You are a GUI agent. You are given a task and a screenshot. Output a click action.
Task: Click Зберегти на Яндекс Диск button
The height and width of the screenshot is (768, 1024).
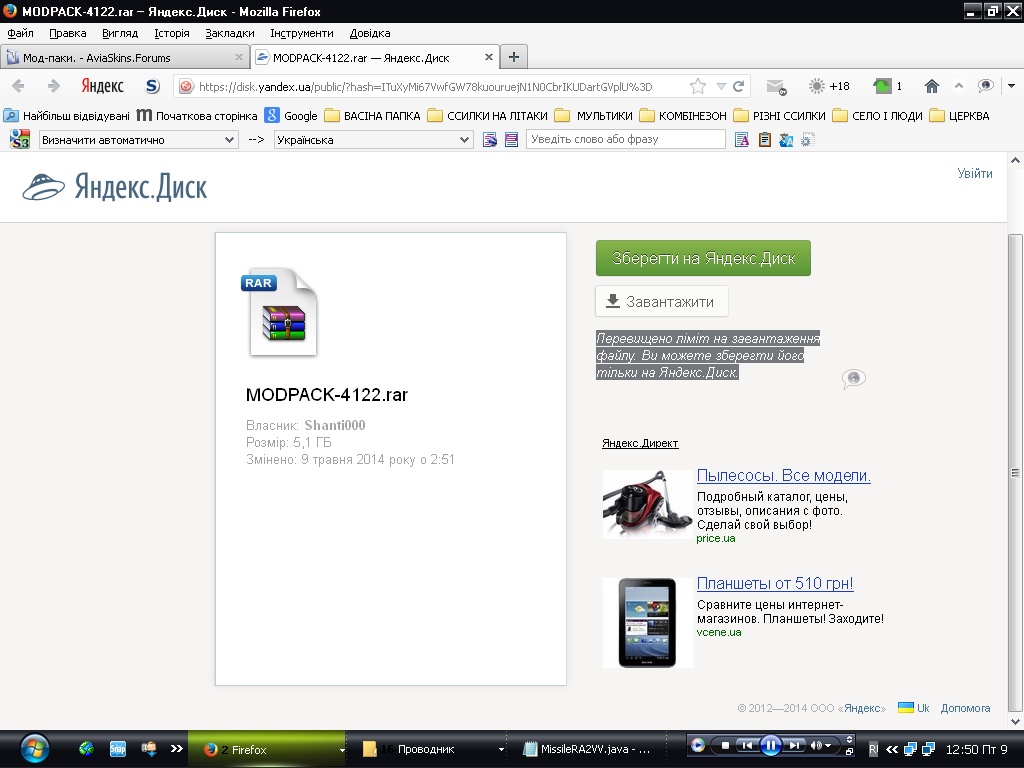pyautogui.click(x=703, y=258)
